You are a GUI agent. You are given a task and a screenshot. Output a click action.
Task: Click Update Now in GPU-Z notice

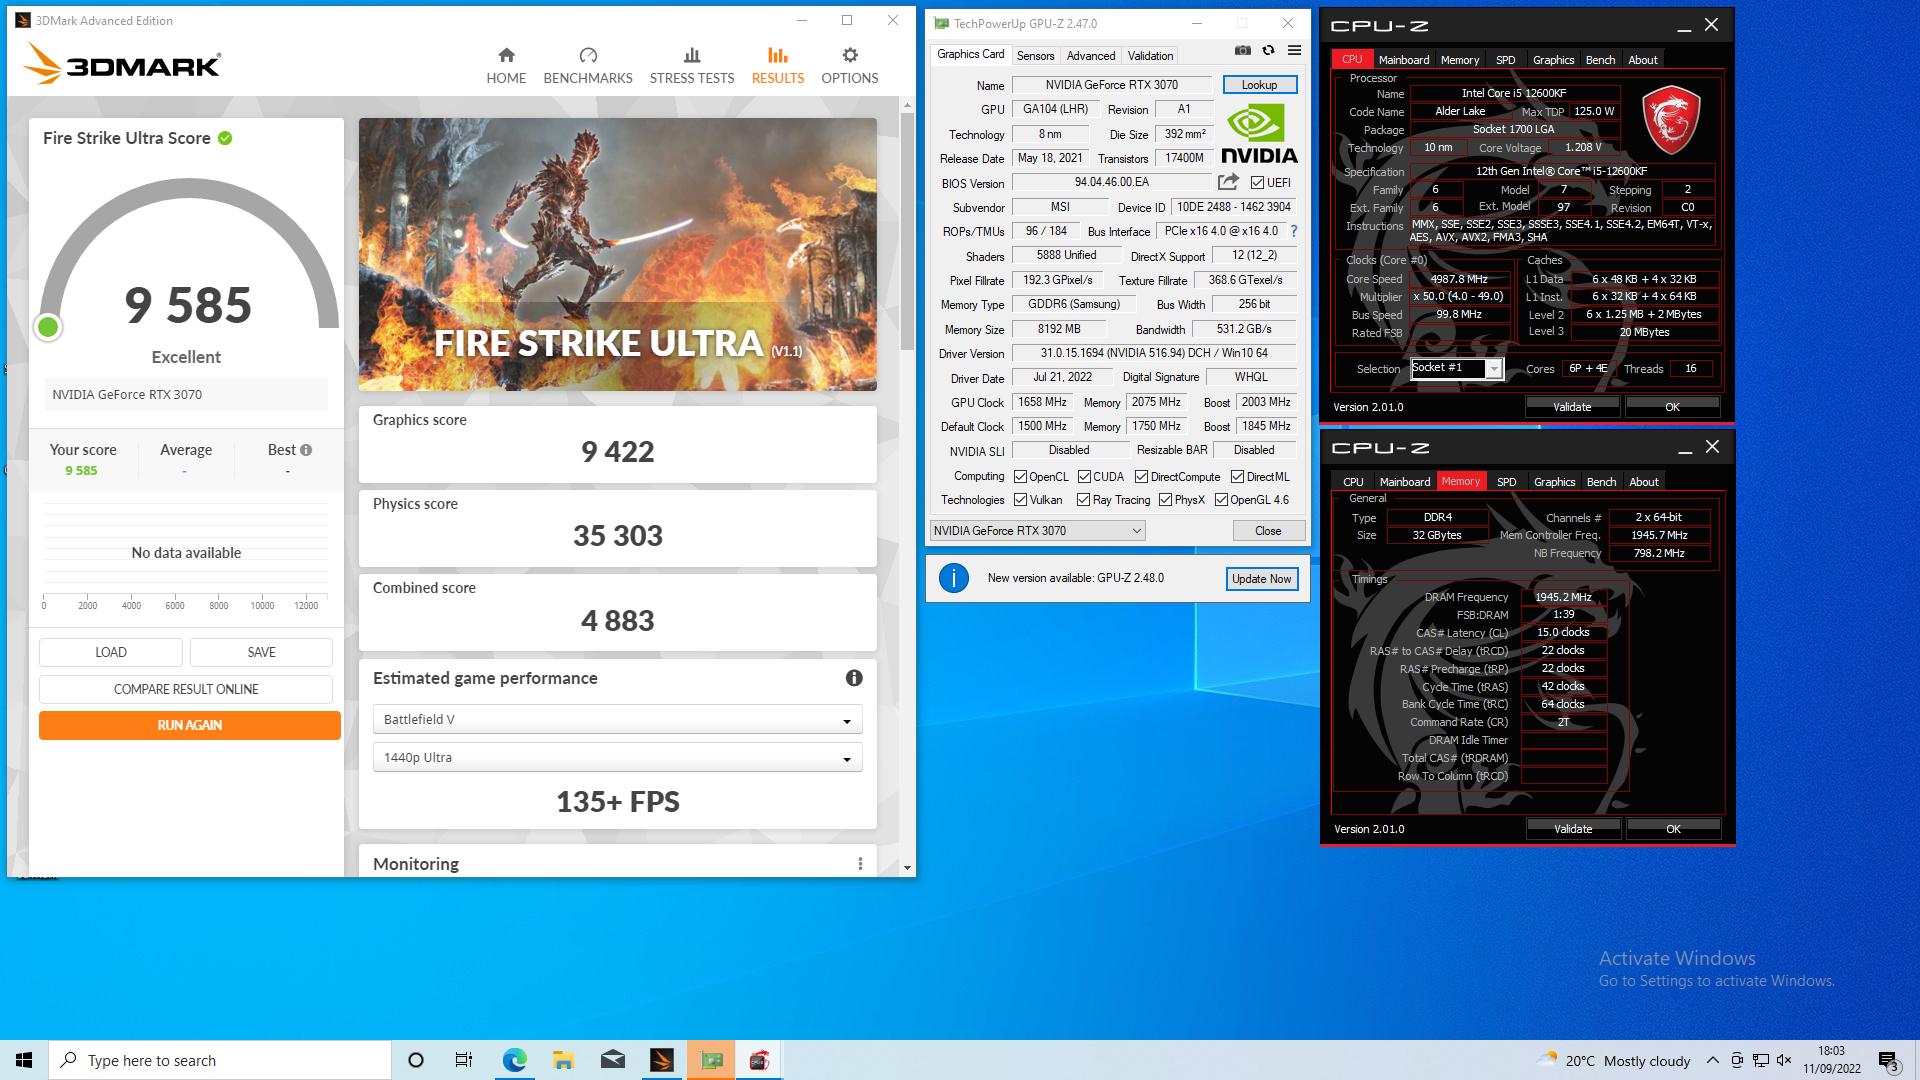1262,579
